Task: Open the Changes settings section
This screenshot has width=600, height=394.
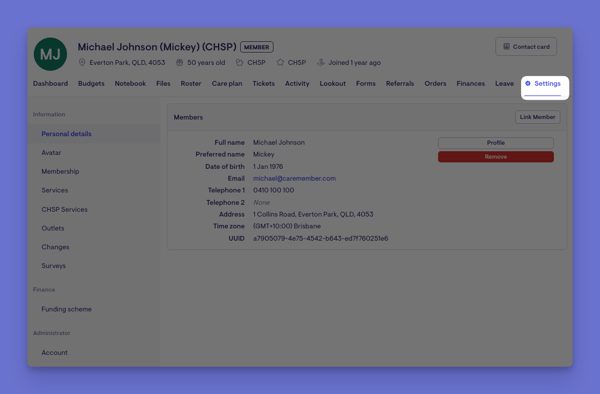Action: click(x=55, y=247)
